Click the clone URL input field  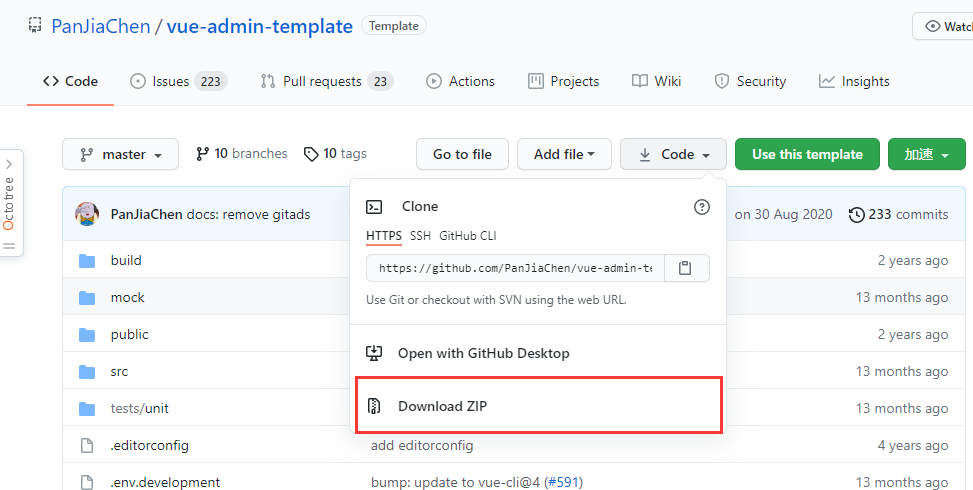(x=515, y=268)
